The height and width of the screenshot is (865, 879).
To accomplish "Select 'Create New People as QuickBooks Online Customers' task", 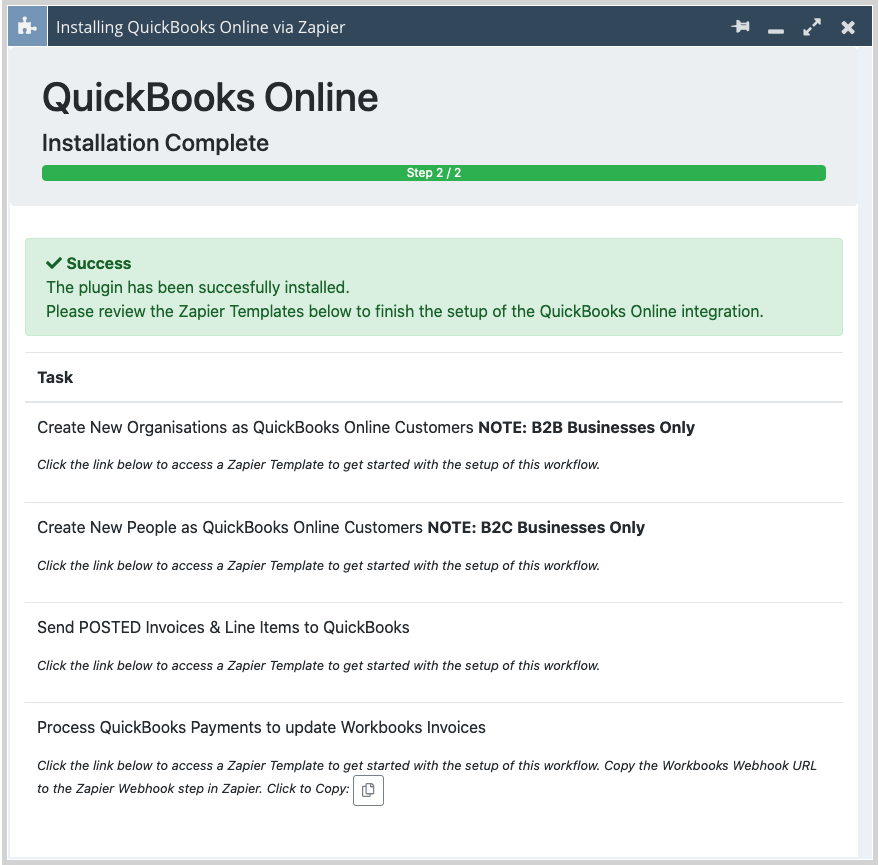I will click(230, 528).
